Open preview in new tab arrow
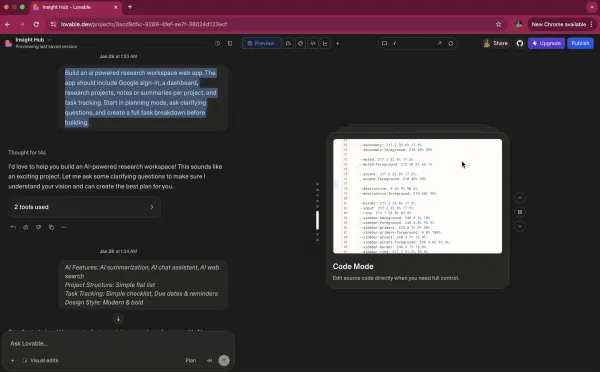Viewport: 600px width, 372px height. (439, 43)
